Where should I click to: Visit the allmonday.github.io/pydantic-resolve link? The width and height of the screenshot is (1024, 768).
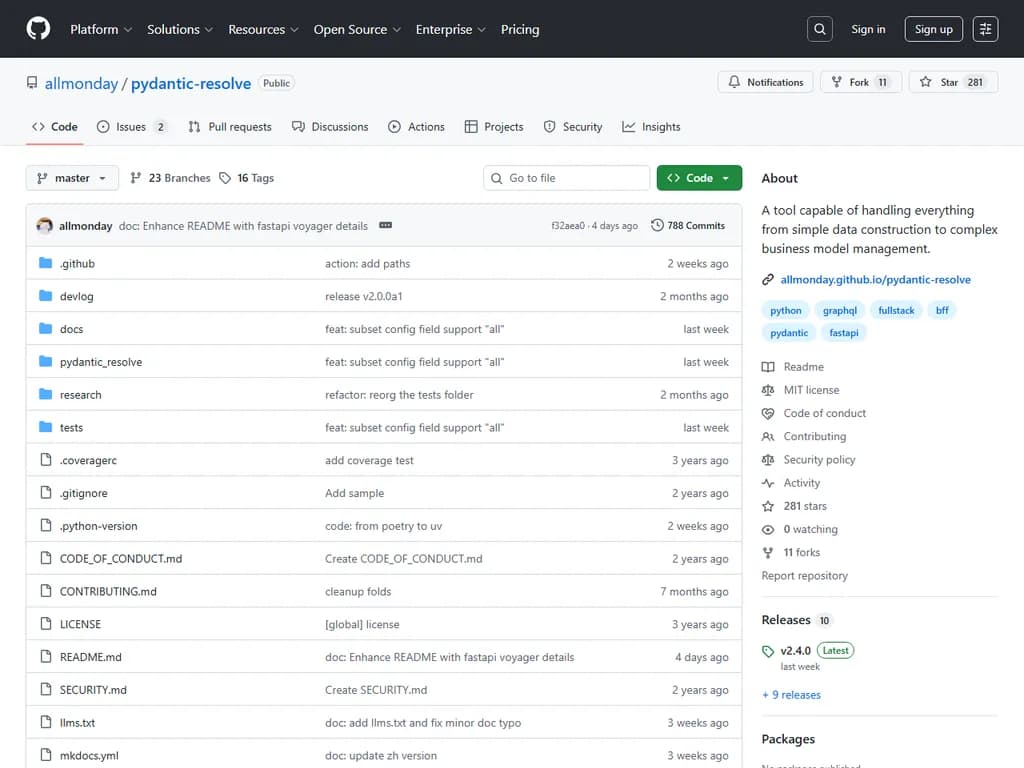876,279
